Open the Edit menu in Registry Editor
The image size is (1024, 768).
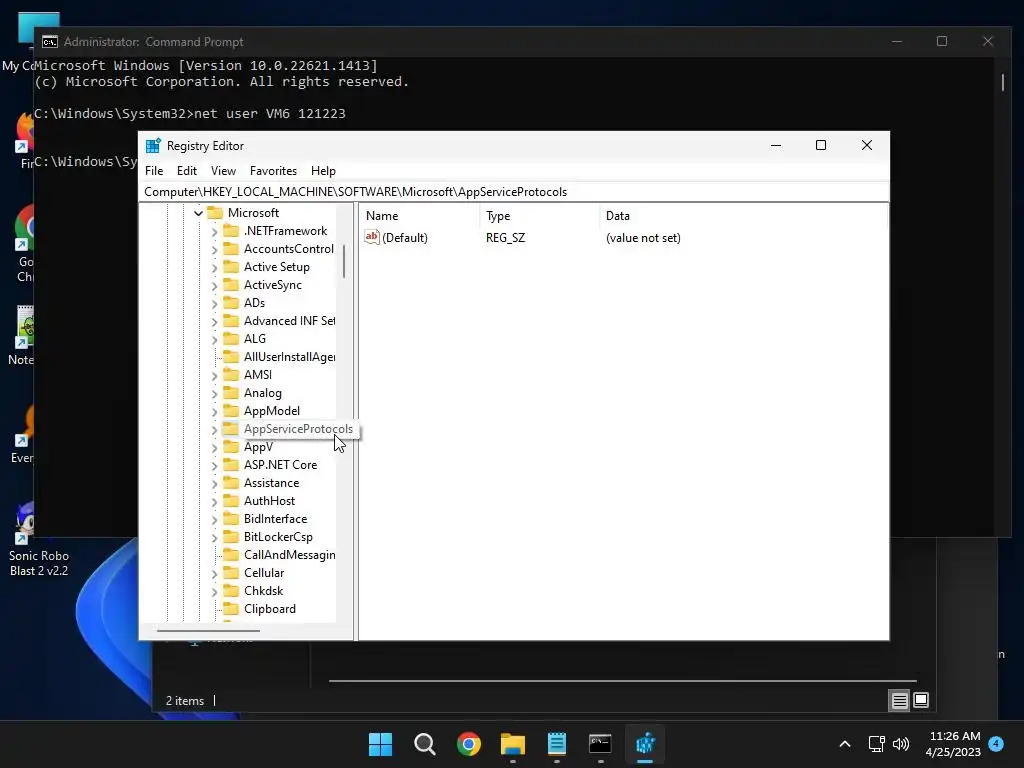pyautogui.click(x=187, y=170)
